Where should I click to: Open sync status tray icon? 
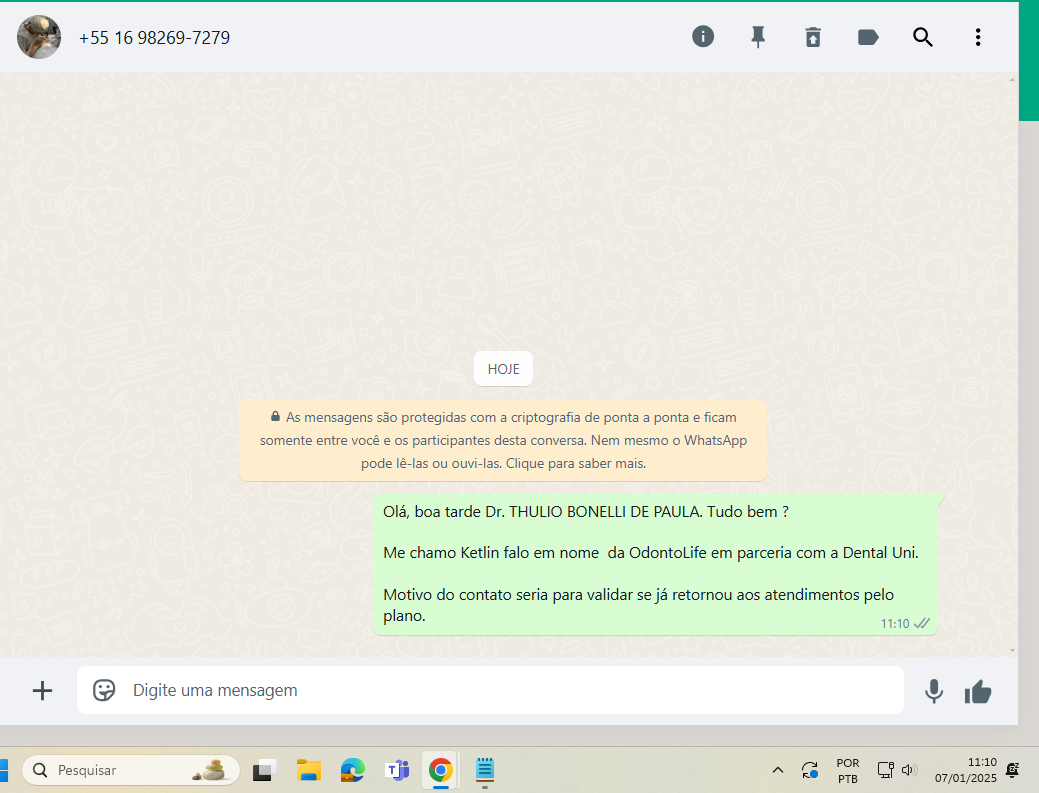coord(810,770)
